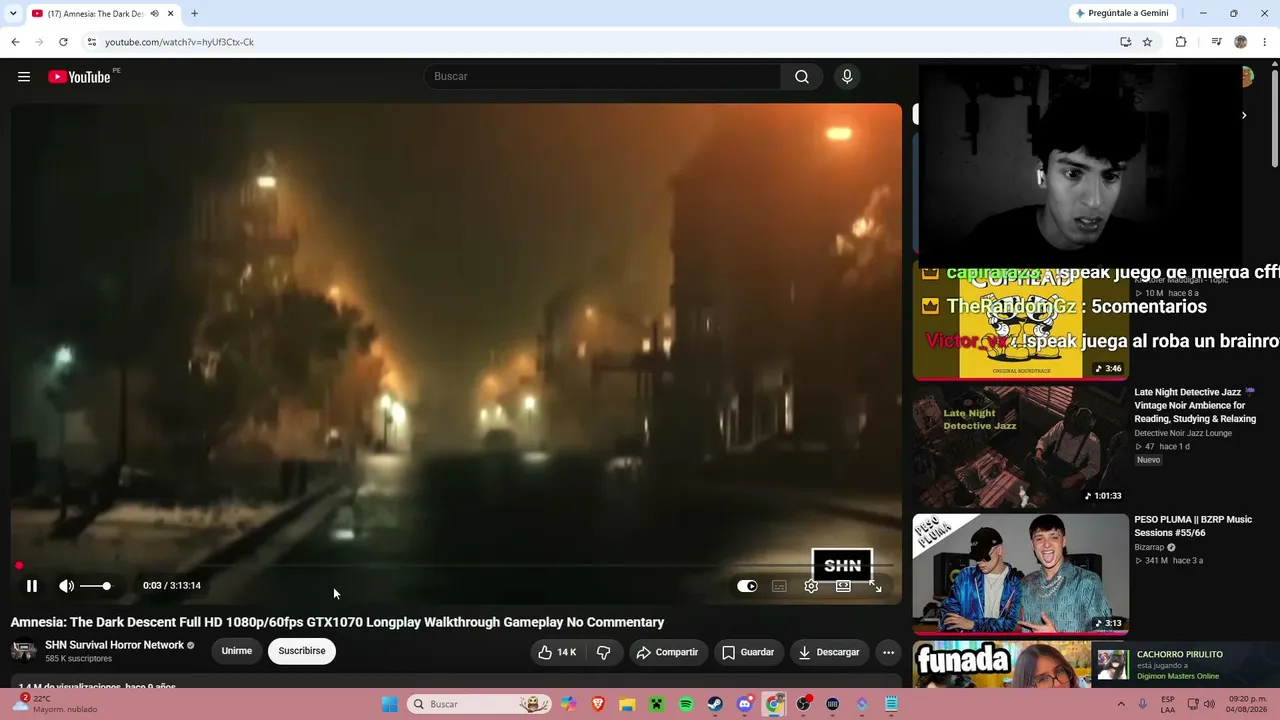View site information icon in address bar

click(x=92, y=42)
